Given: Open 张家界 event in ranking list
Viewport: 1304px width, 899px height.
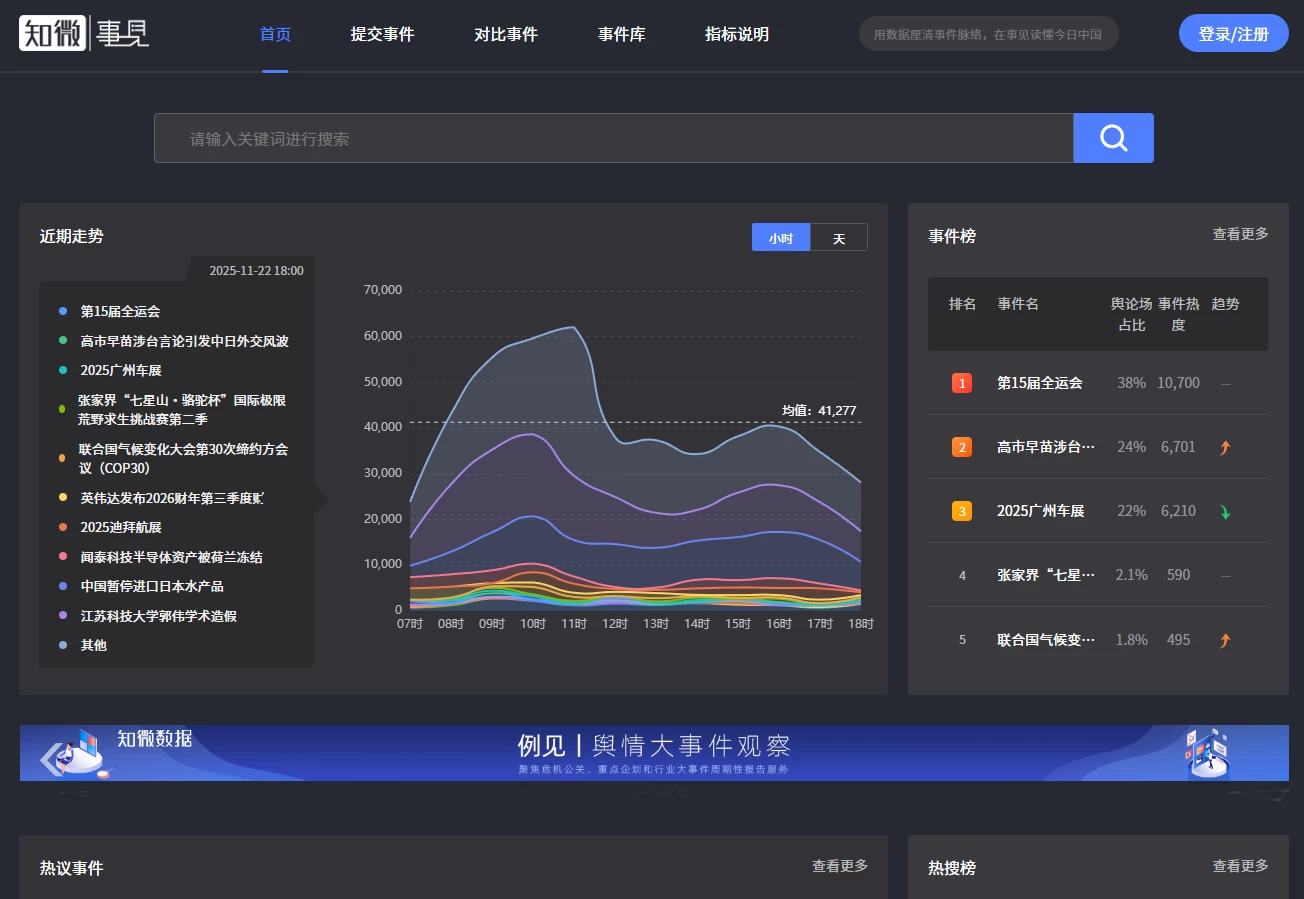Looking at the screenshot, I should pos(1045,575).
